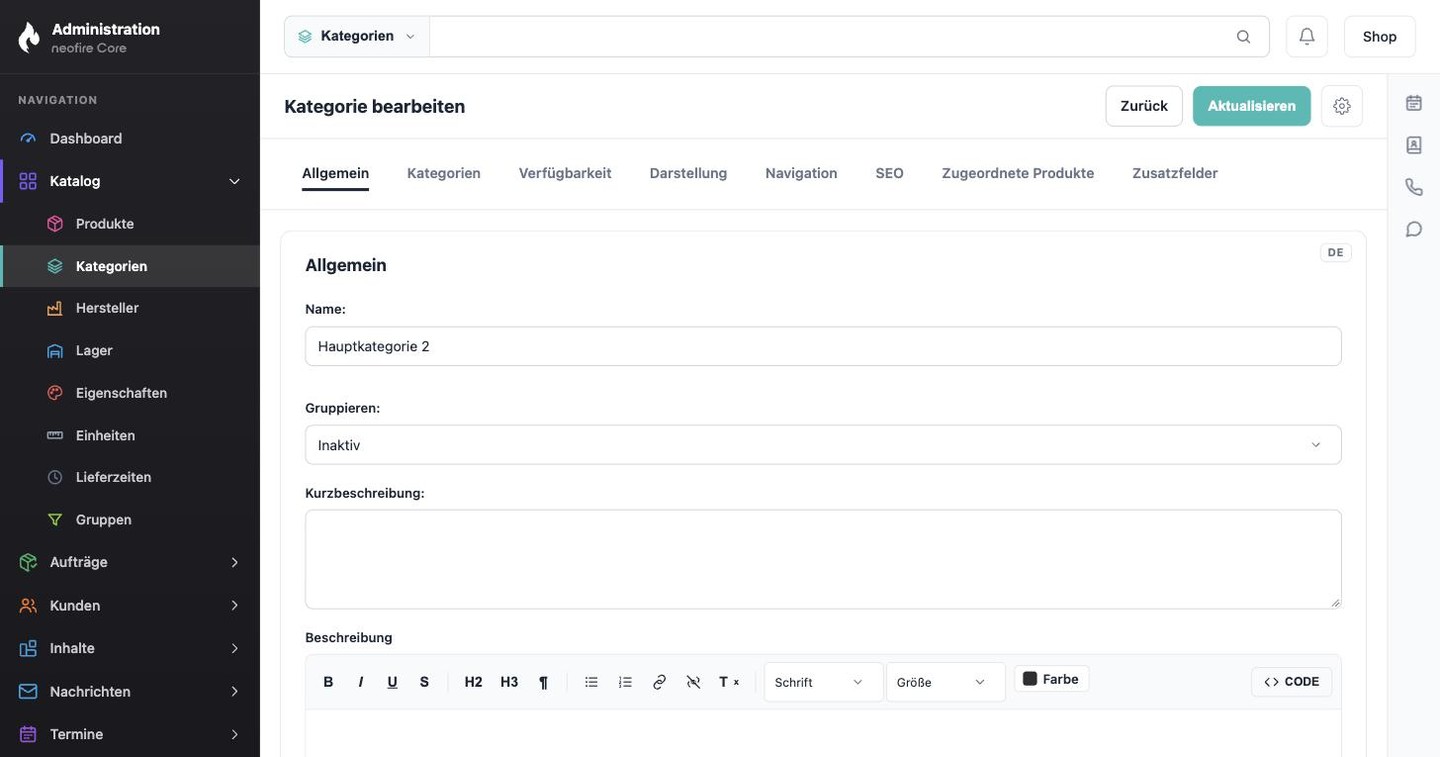Open the Größe size dropdown

pyautogui.click(x=945, y=682)
